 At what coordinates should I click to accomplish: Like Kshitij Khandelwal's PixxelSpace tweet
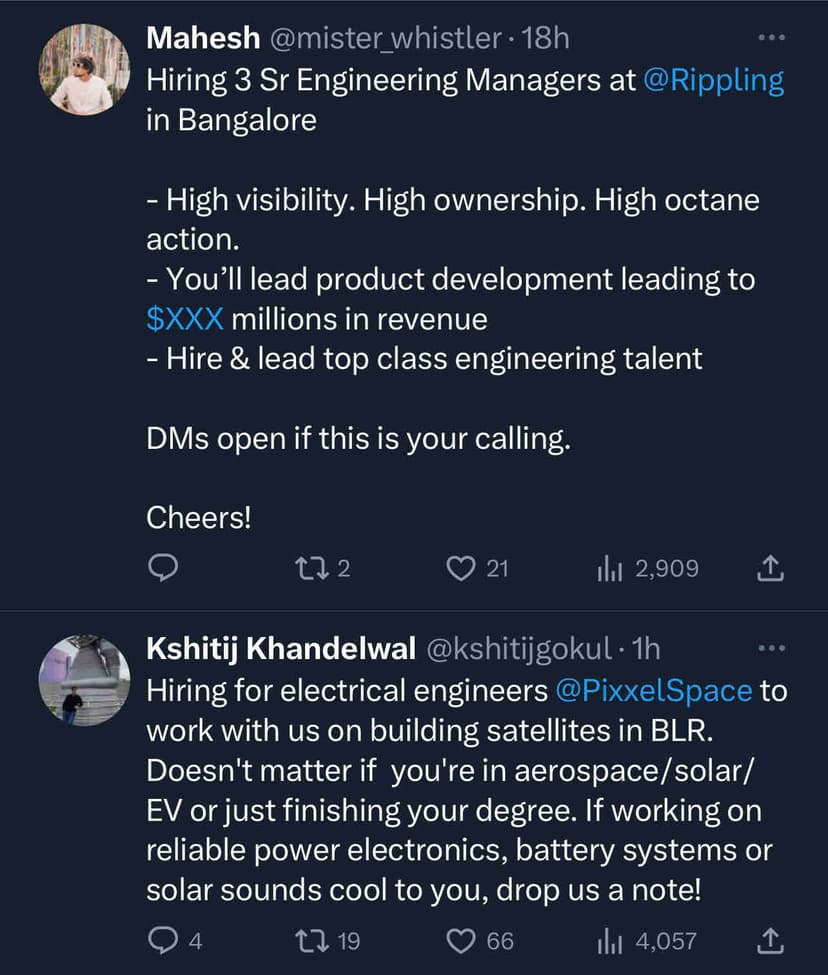pos(459,941)
